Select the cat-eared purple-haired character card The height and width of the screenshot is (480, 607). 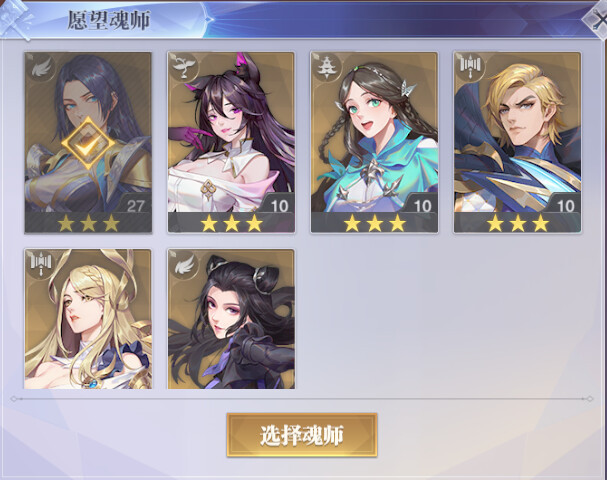231,142
